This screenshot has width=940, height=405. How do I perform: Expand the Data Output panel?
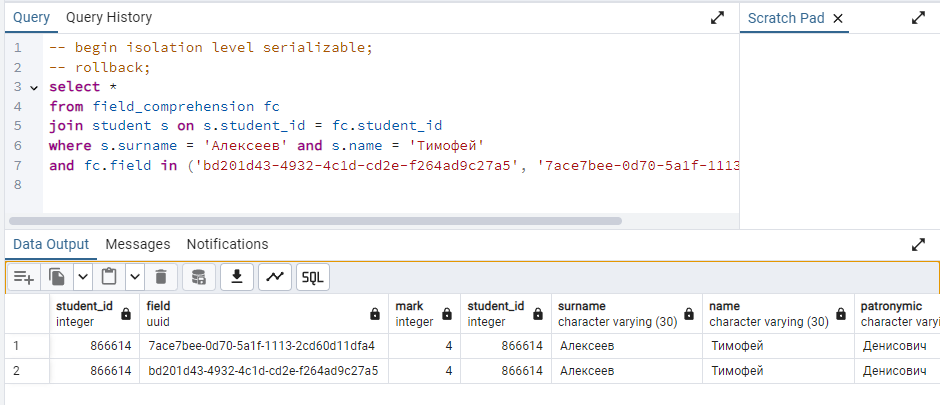(918, 244)
